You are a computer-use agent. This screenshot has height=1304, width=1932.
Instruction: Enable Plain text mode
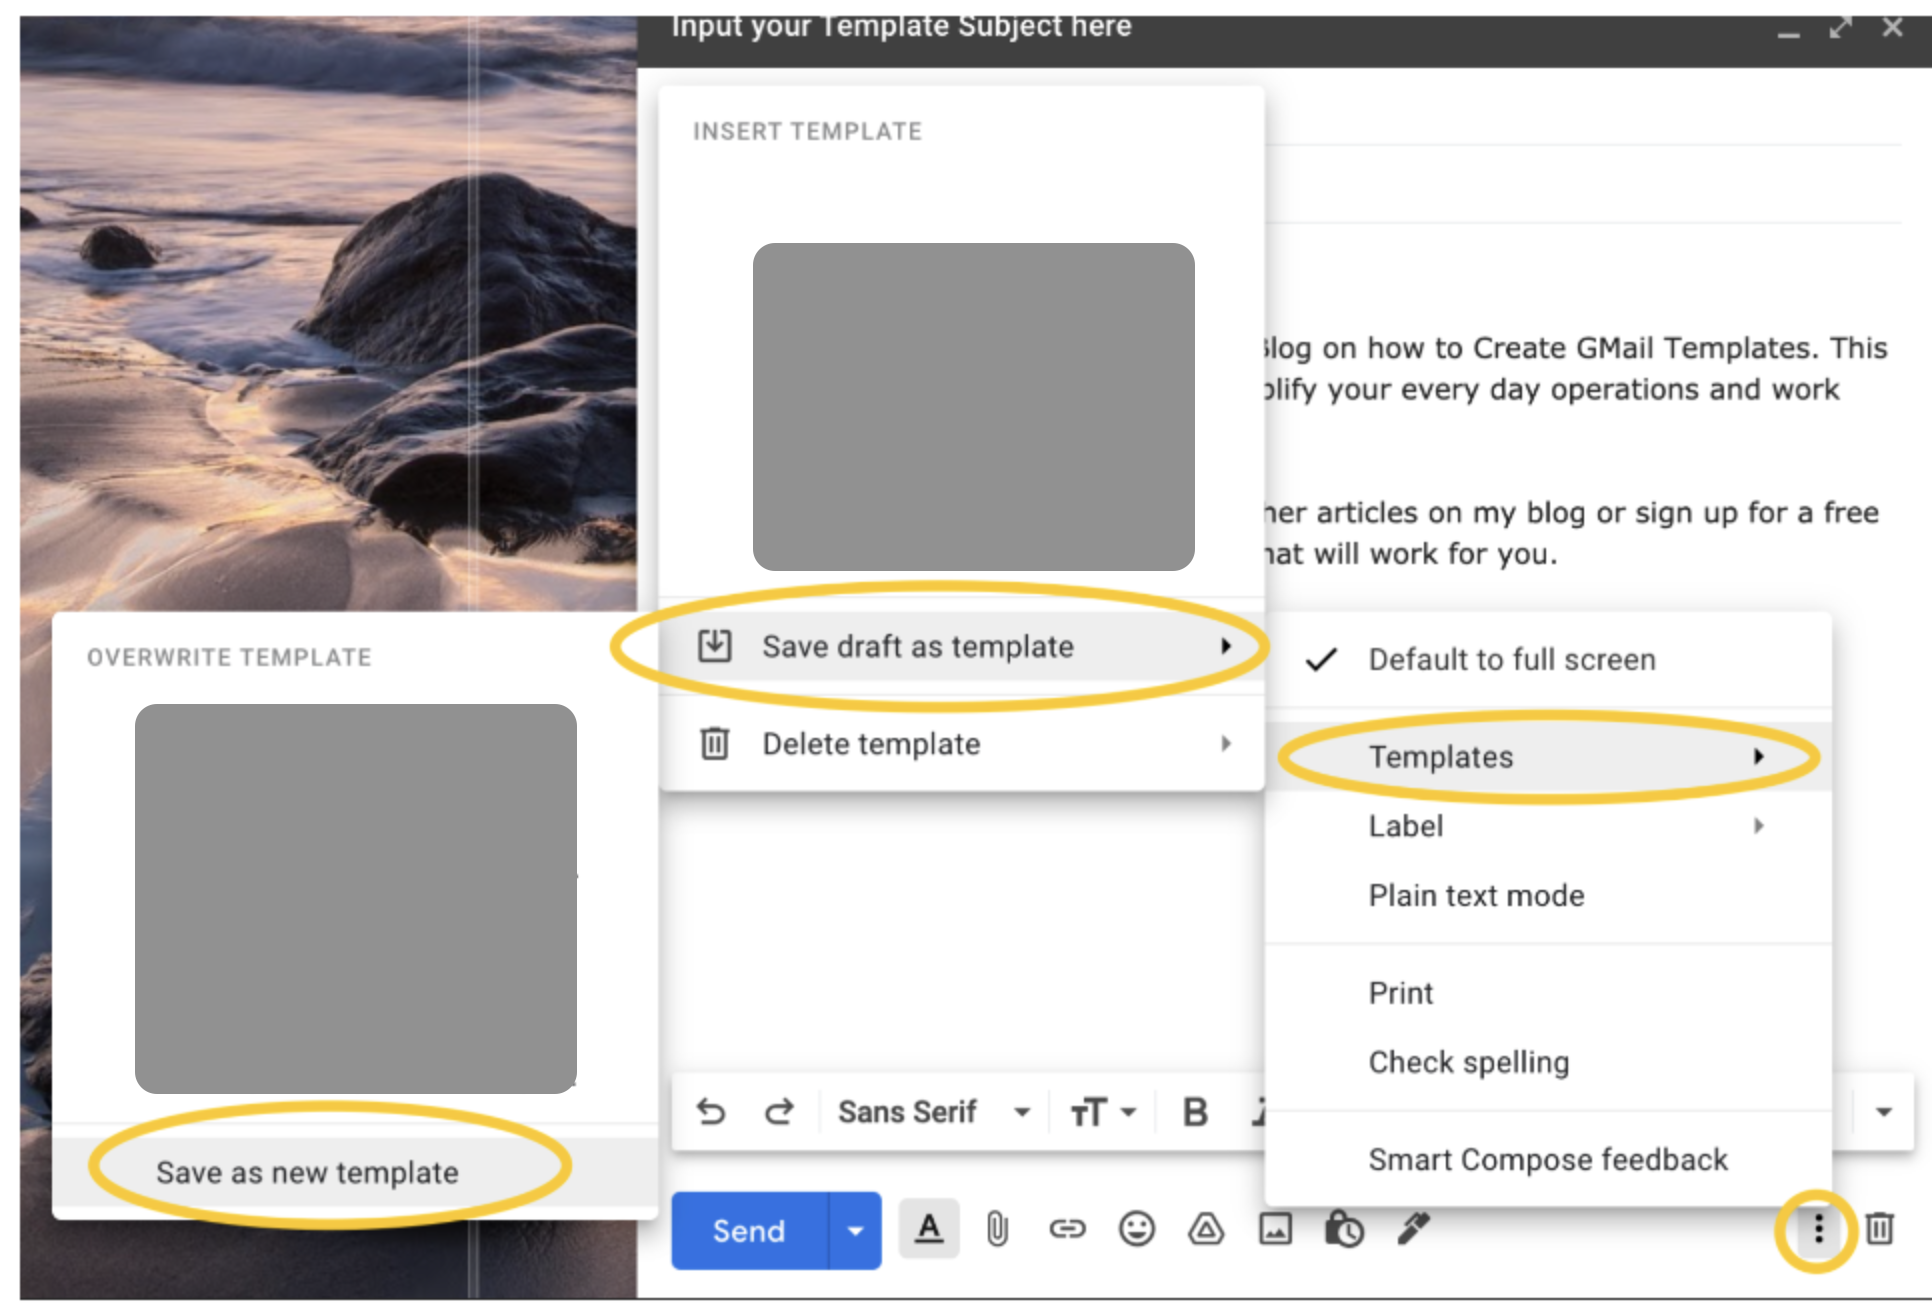coord(1476,895)
